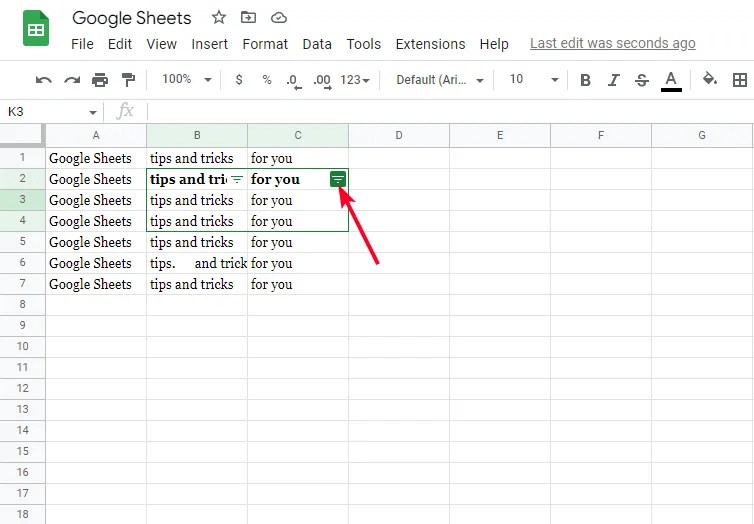Open the Google Sheets home logo
This screenshot has height=524, width=754.
click(36, 28)
